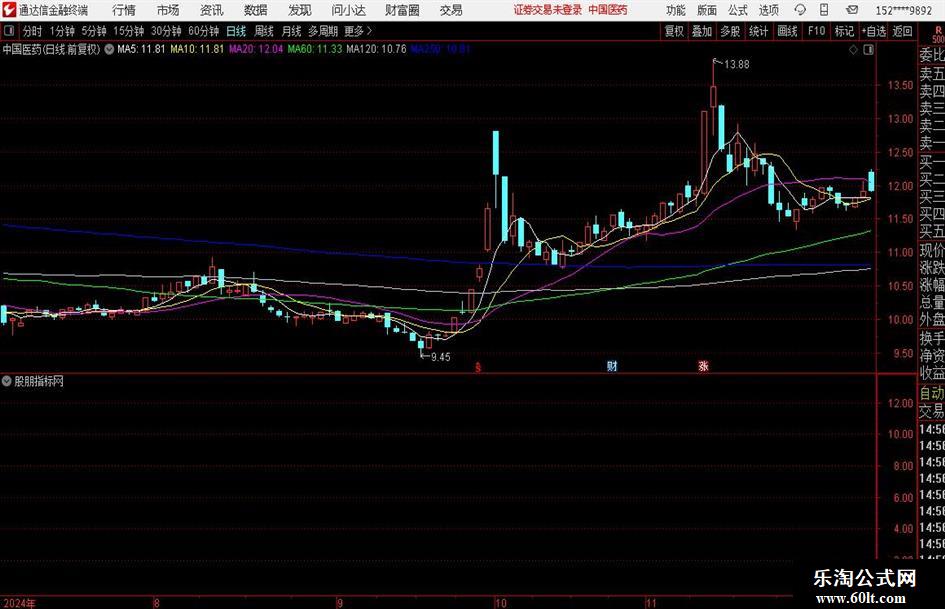
Task: Switch to 15分钟 period tab
Action: [128, 31]
